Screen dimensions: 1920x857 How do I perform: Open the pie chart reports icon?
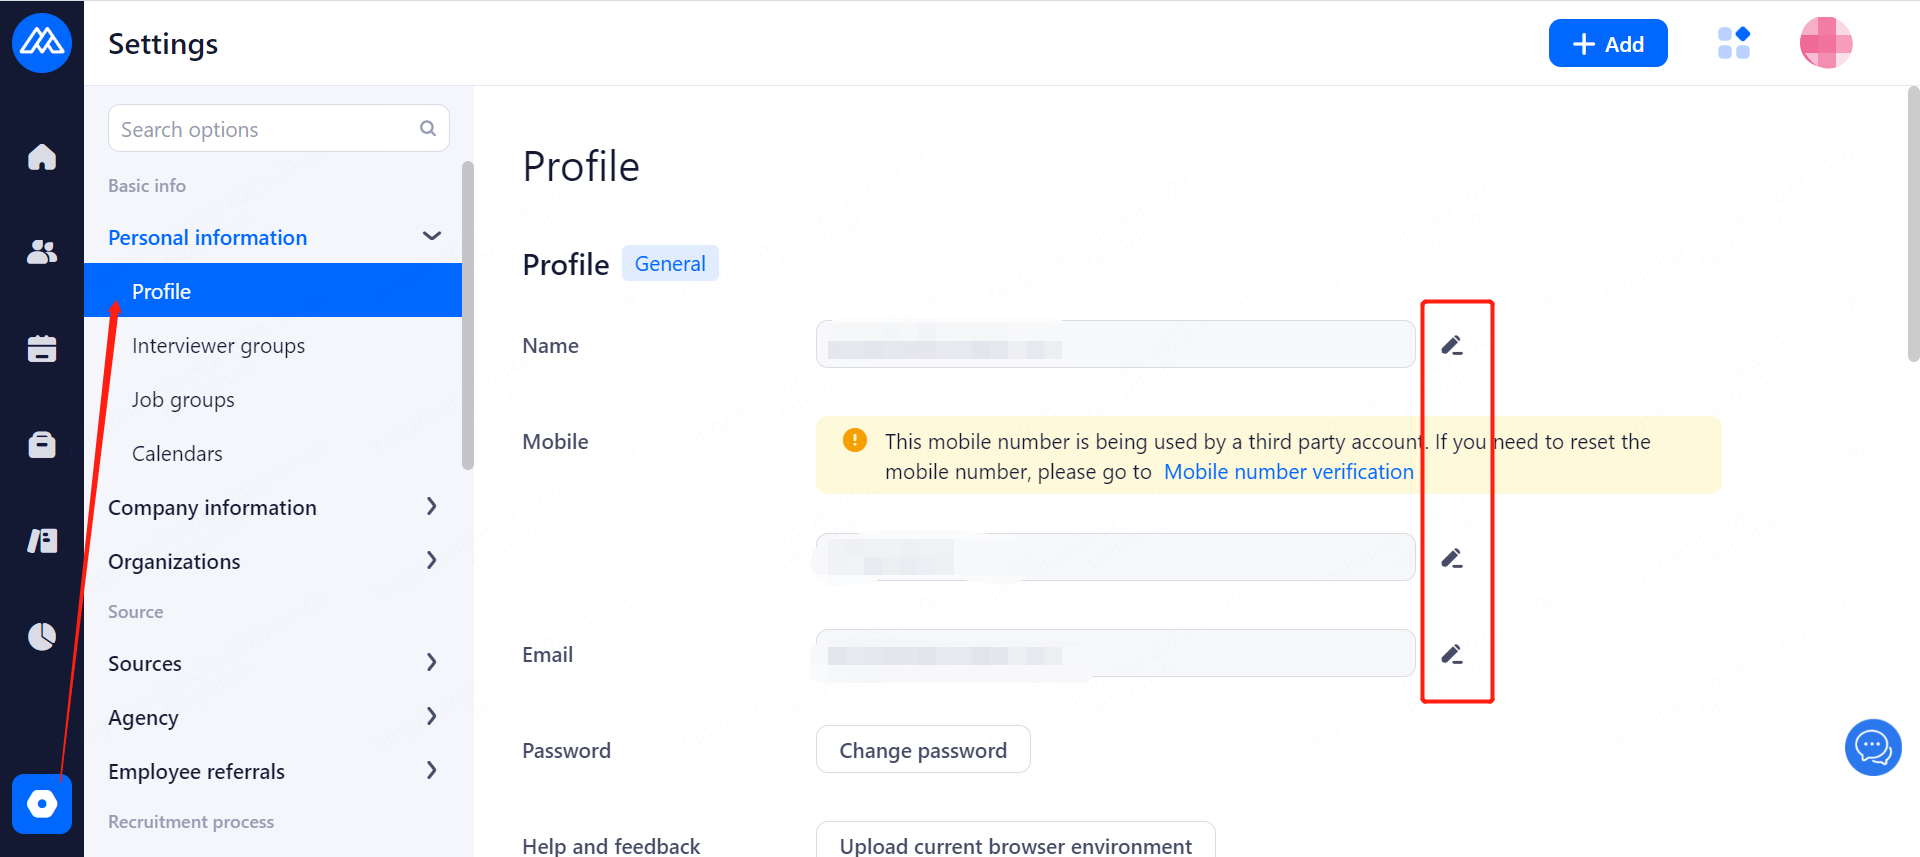(42, 636)
